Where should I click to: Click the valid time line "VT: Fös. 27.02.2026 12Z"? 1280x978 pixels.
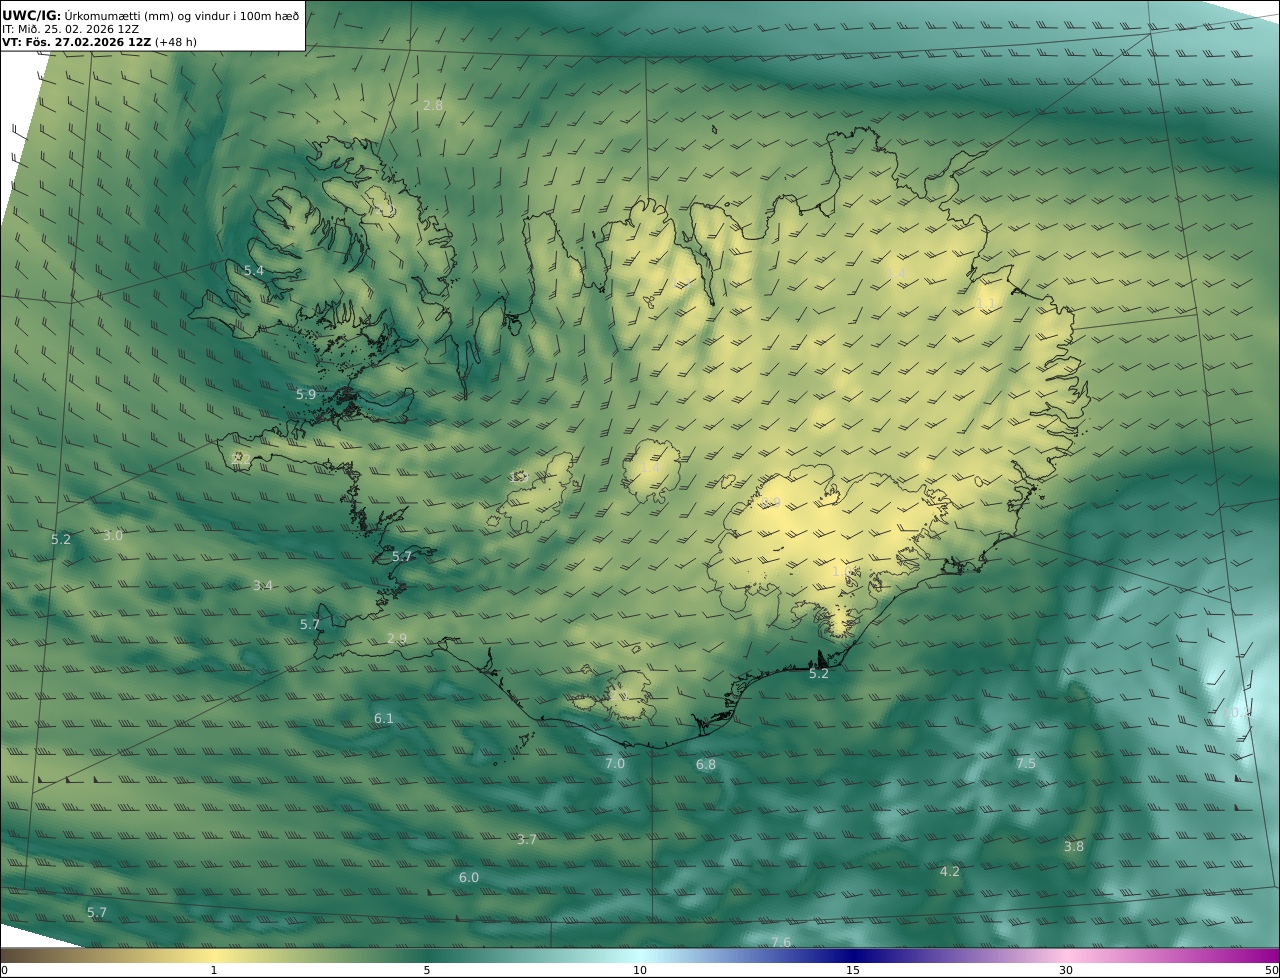(76, 42)
